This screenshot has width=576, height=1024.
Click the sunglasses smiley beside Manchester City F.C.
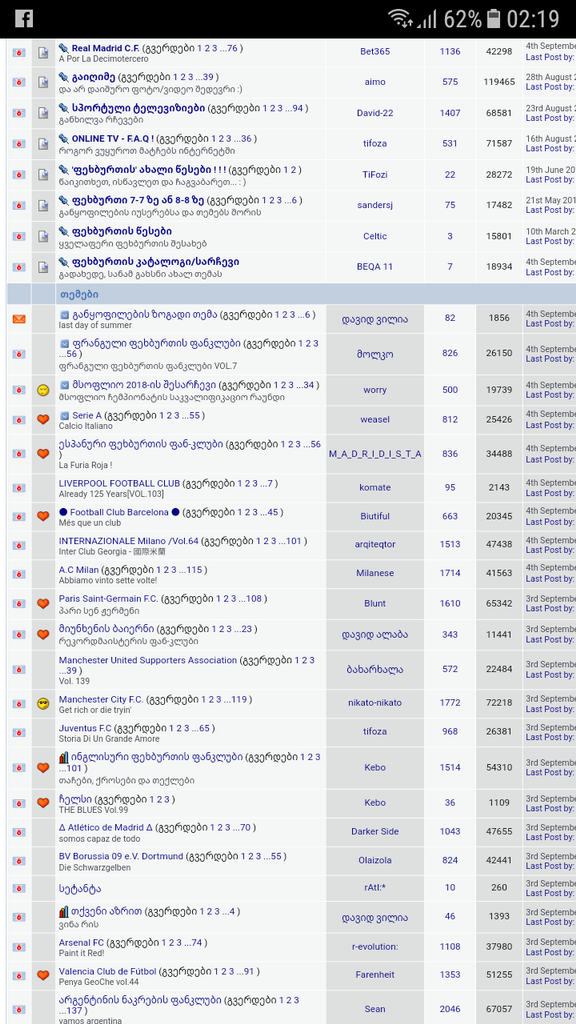click(x=43, y=703)
